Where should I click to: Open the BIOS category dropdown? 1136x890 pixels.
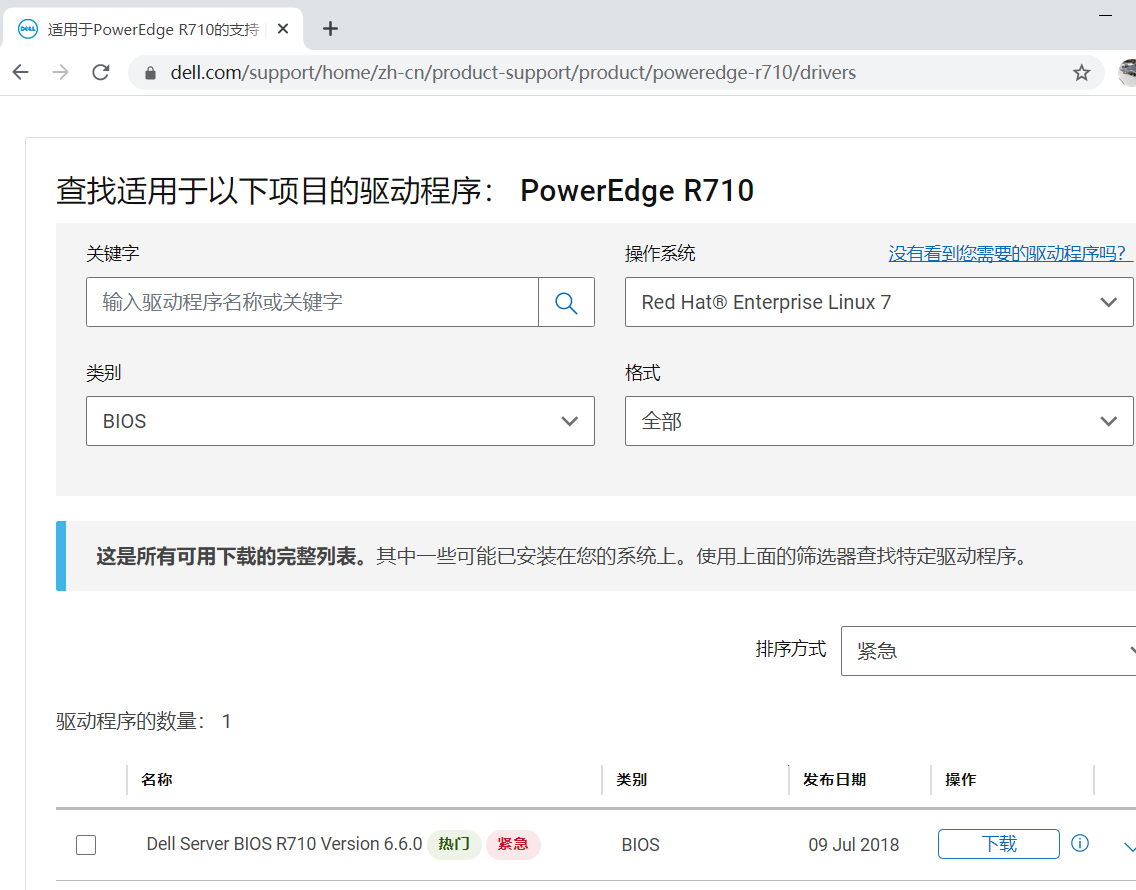pyautogui.click(x=340, y=421)
